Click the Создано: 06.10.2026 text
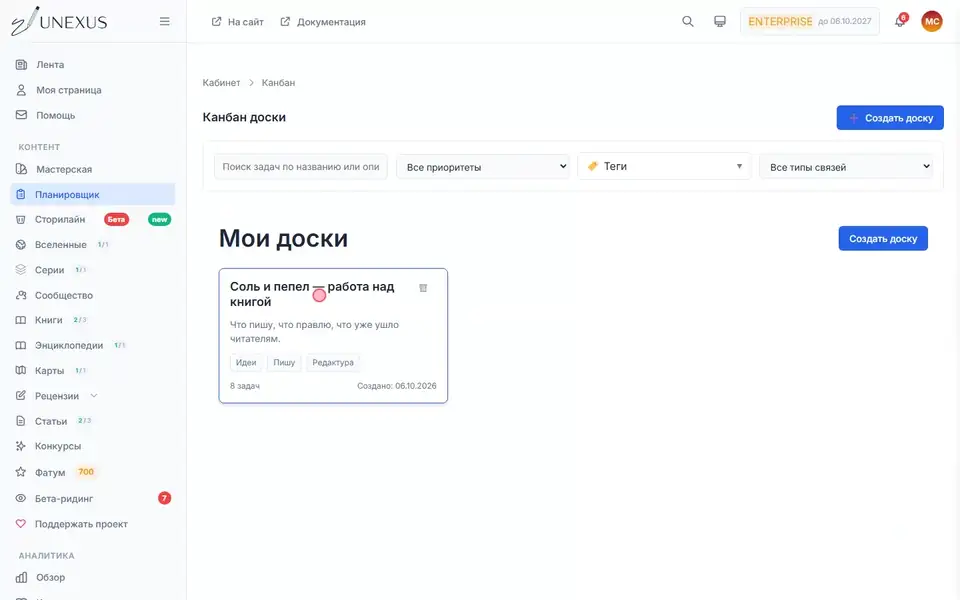960x600 pixels. tap(397, 386)
